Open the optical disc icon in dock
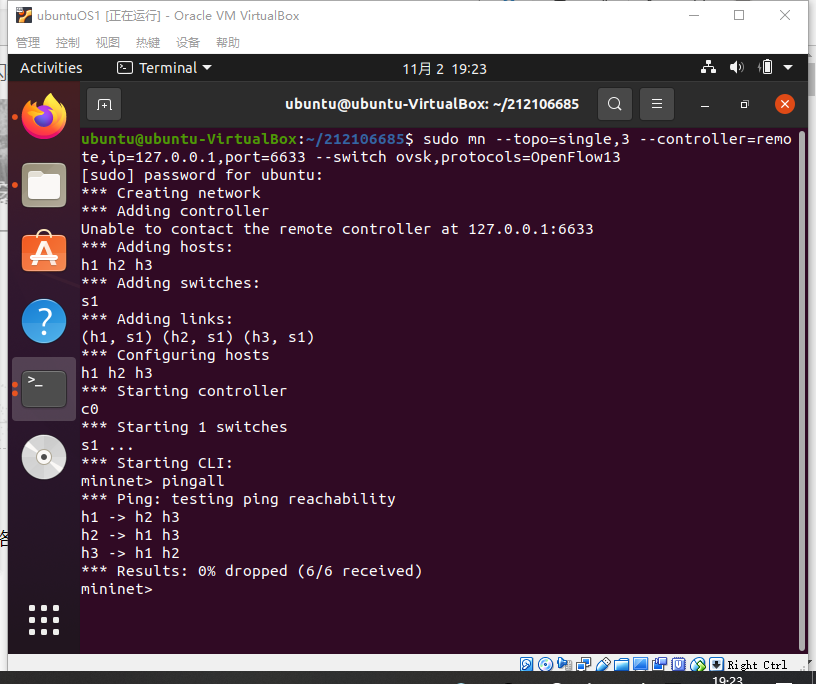 [x=44, y=457]
